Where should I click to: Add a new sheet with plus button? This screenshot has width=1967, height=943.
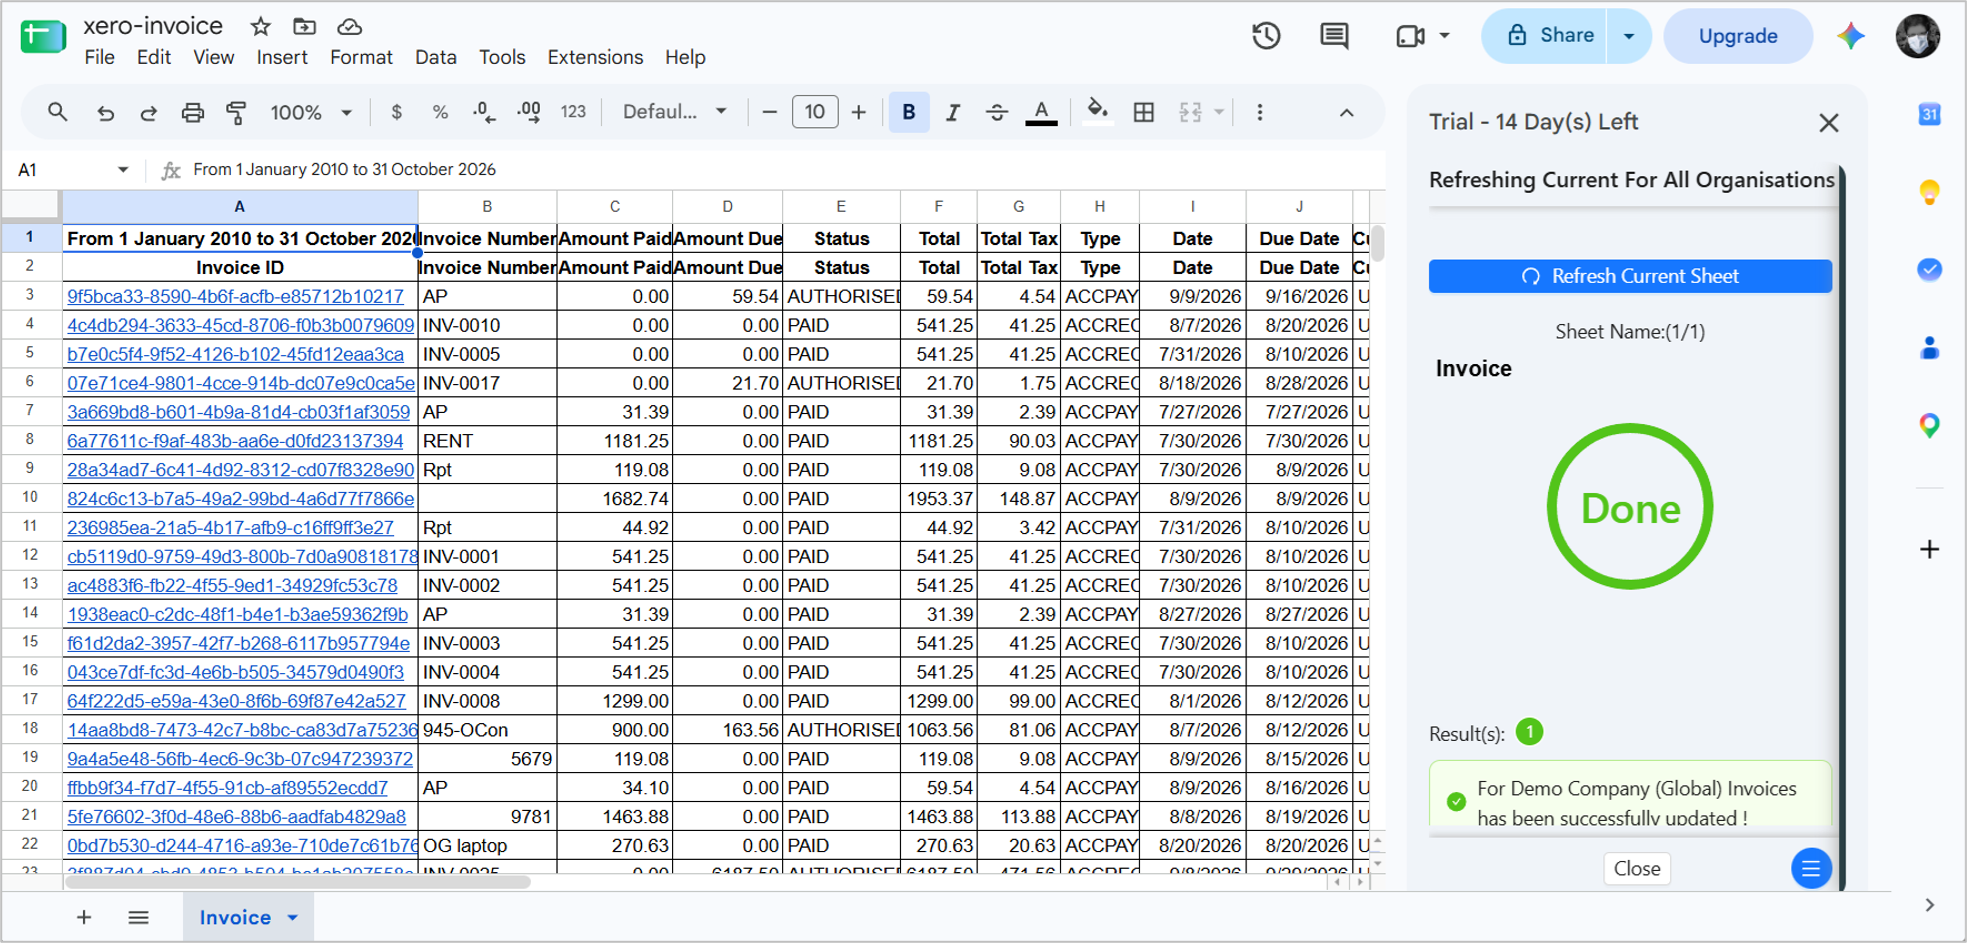(84, 917)
